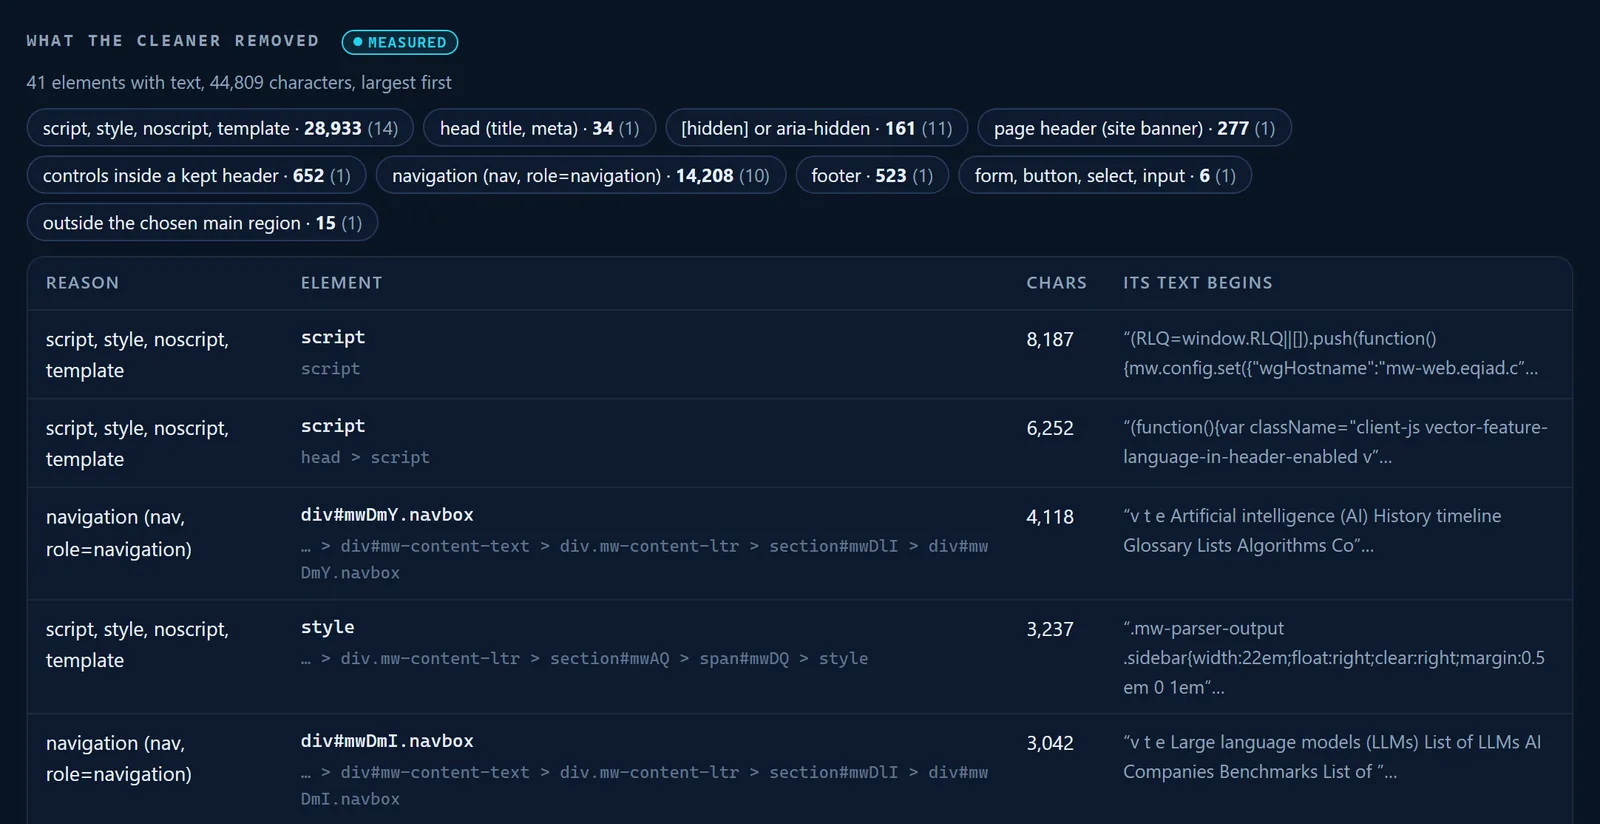Filter by "navigation (nav, role=navigation) · 14,208" chip
The image size is (1600, 824).
coord(580,175)
